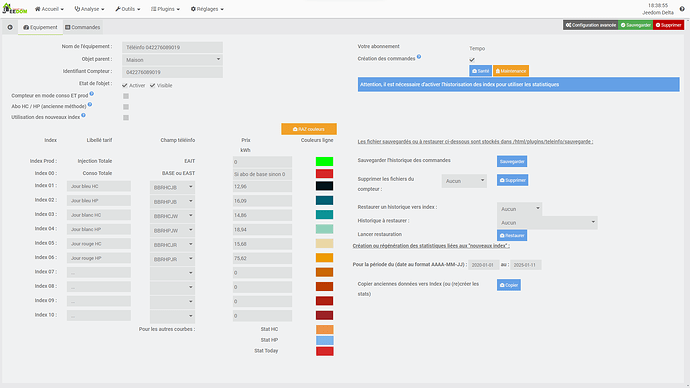Toggle the Visible checkbox
This screenshot has width=690, height=388.
tap(152, 85)
